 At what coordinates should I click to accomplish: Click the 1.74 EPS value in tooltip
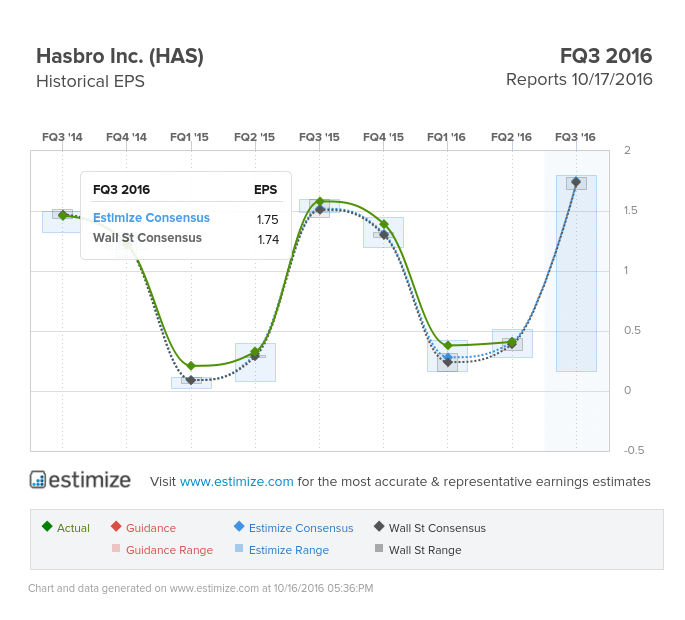click(268, 239)
